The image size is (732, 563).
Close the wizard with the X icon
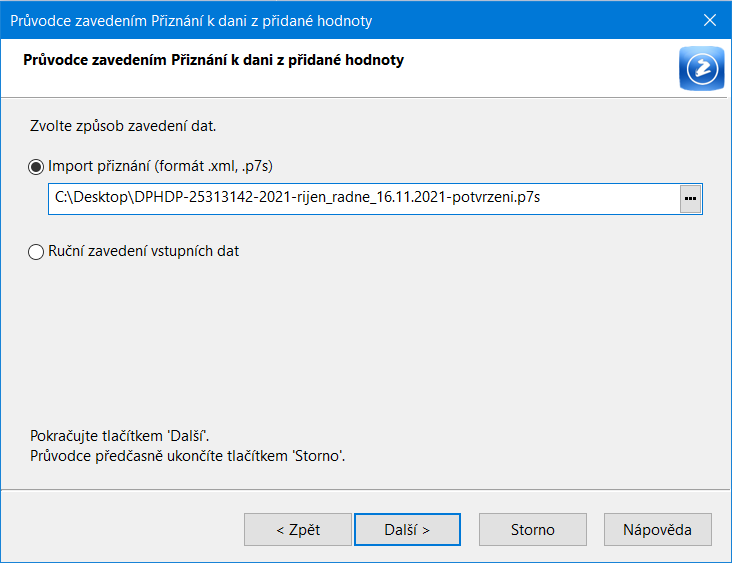coord(710,20)
